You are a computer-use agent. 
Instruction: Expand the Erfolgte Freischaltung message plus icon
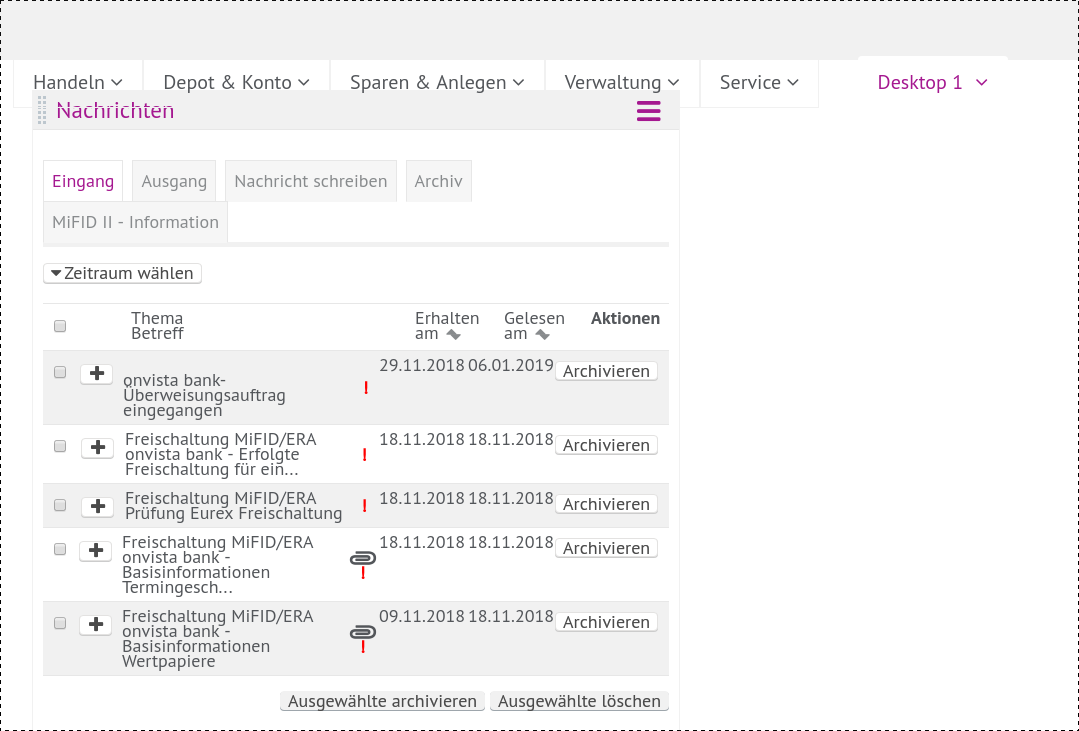point(97,447)
